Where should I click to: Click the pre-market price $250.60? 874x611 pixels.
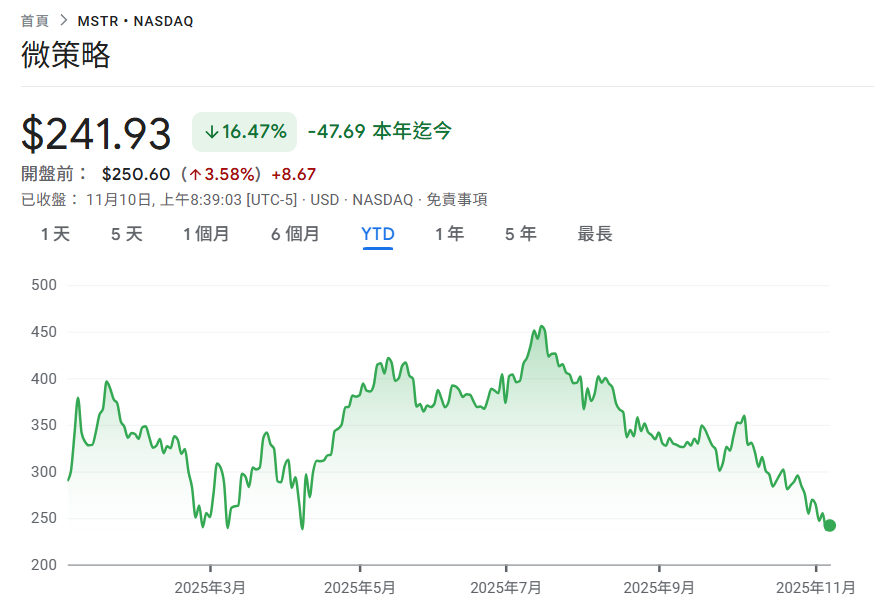click(x=135, y=171)
